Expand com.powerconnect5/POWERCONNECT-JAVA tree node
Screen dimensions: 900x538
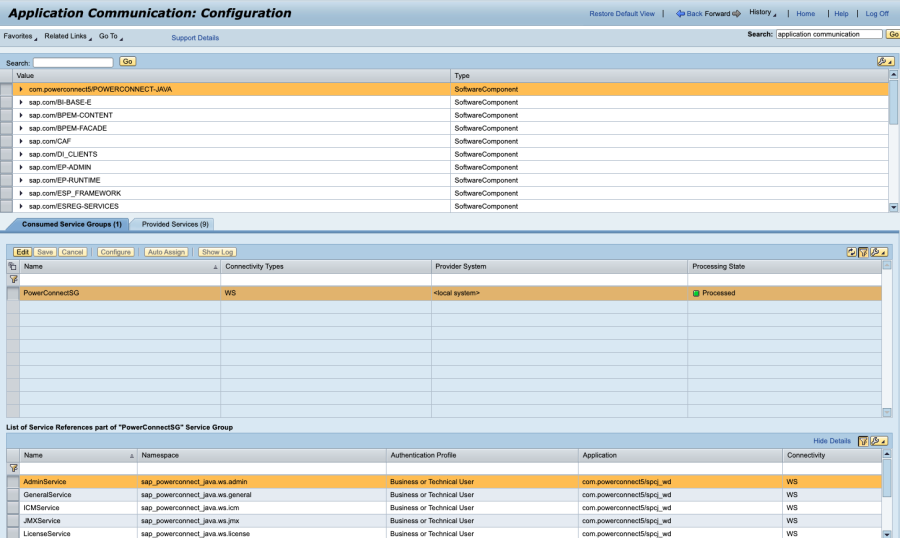(21, 89)
